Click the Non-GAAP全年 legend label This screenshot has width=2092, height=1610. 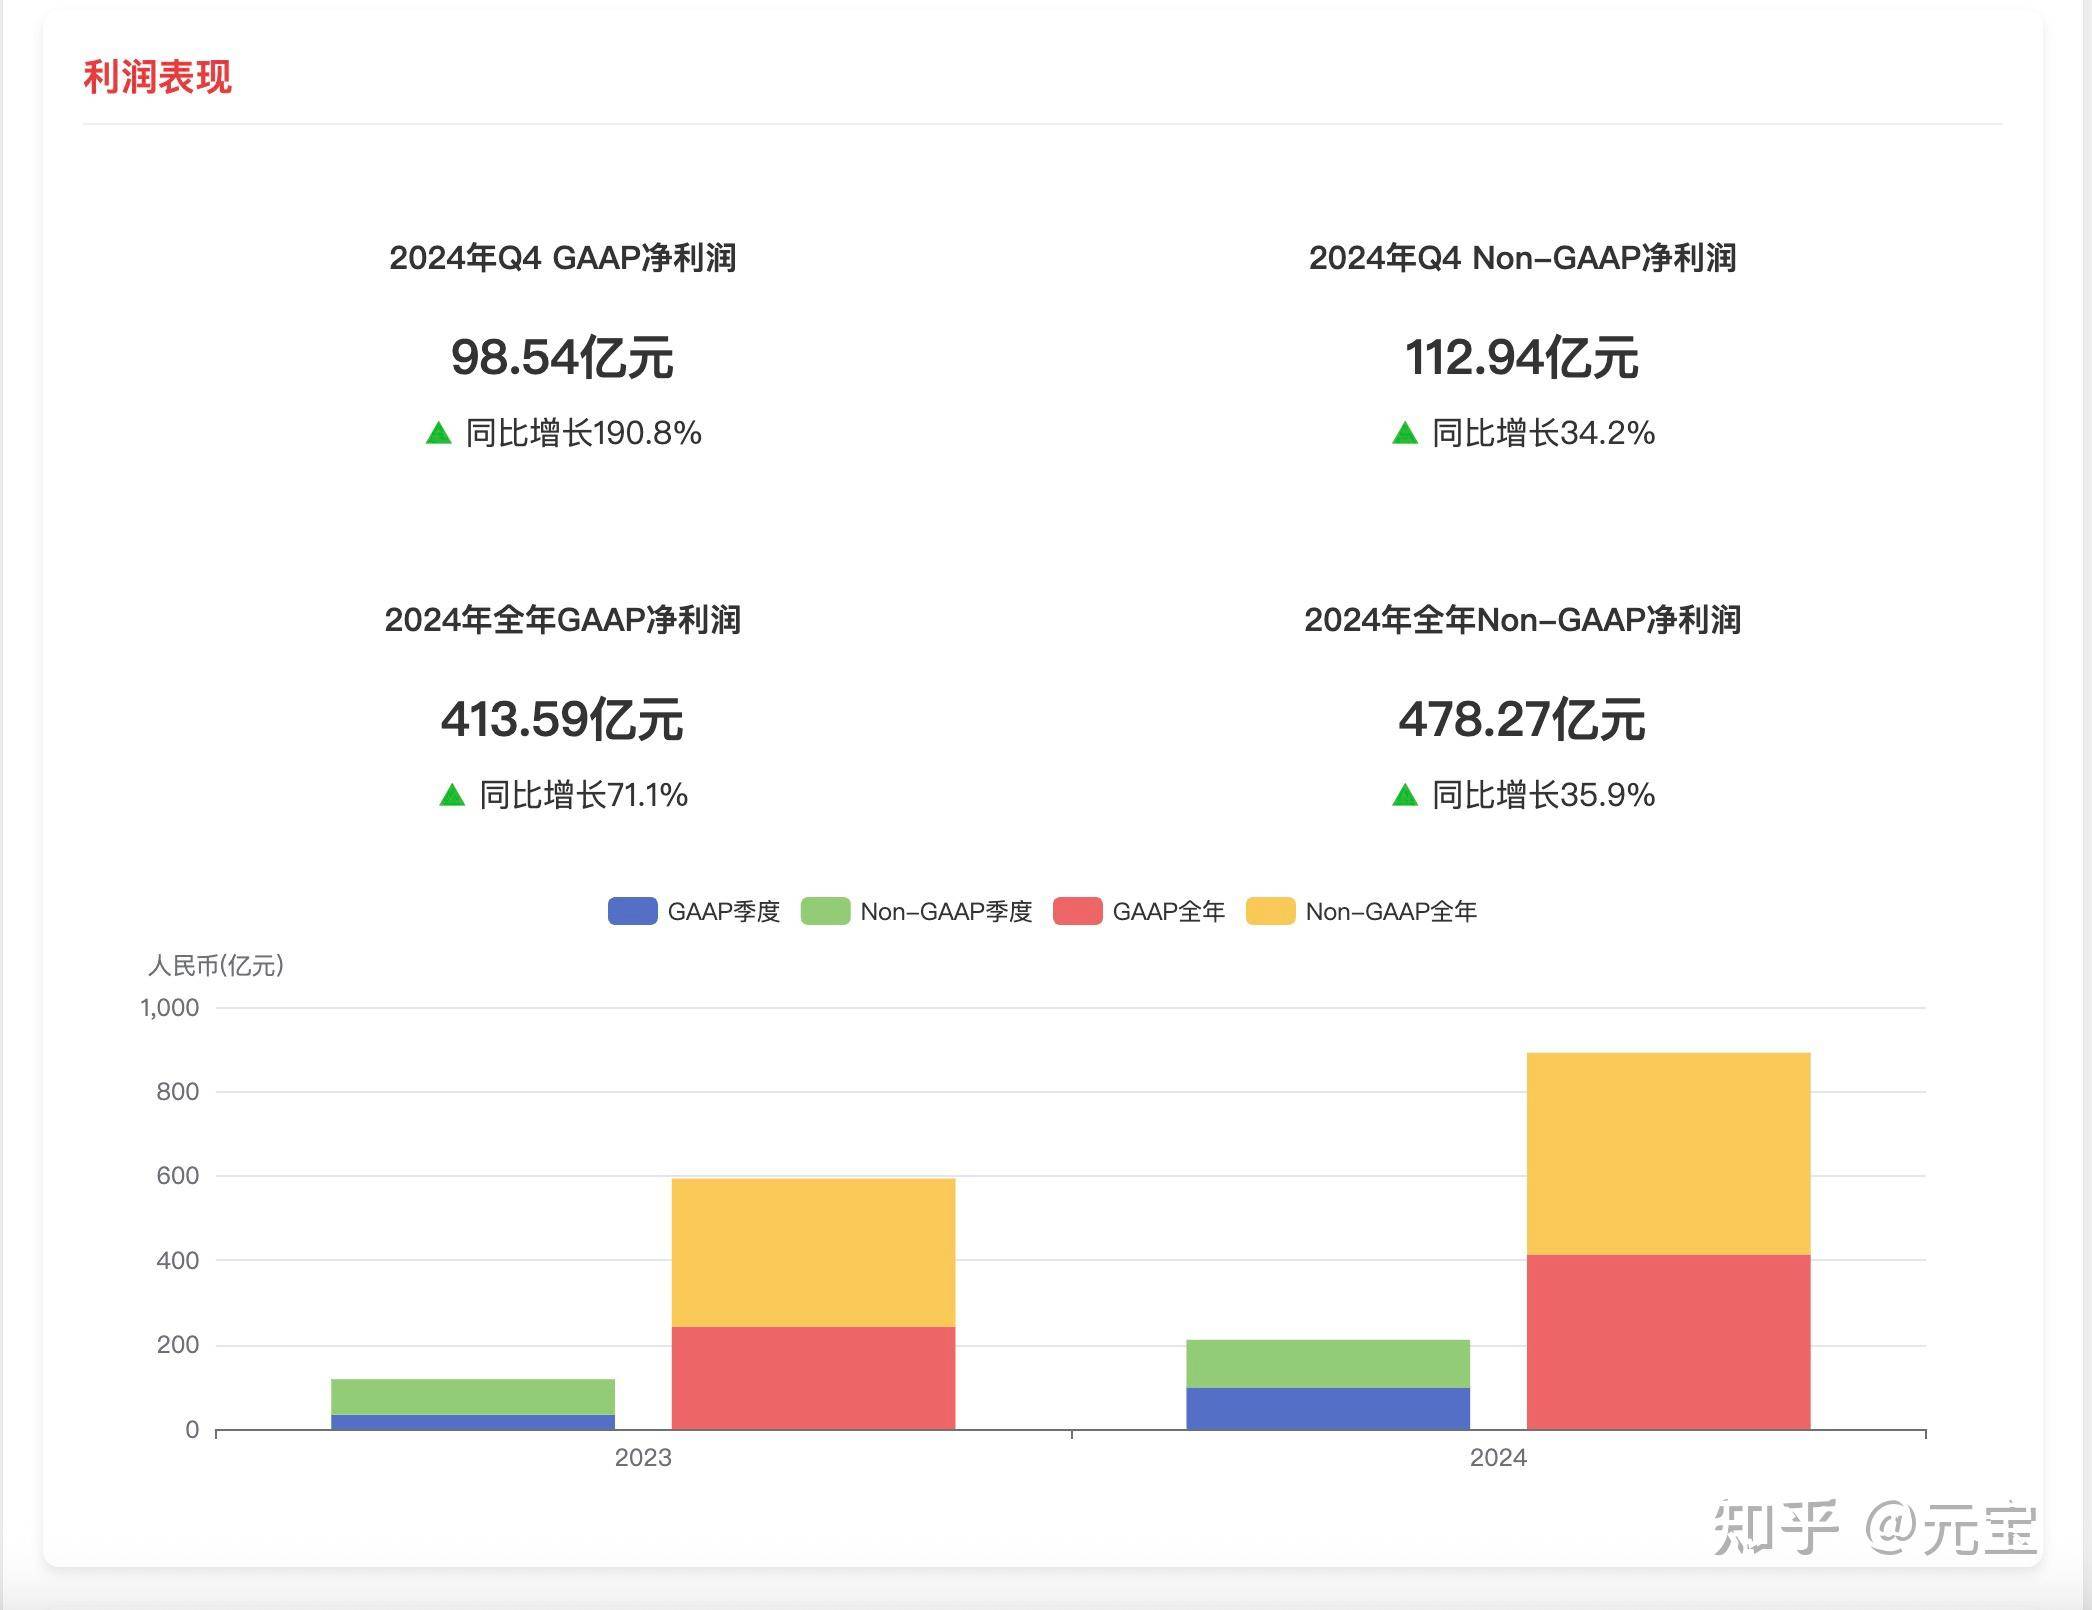coord(1391,912)
